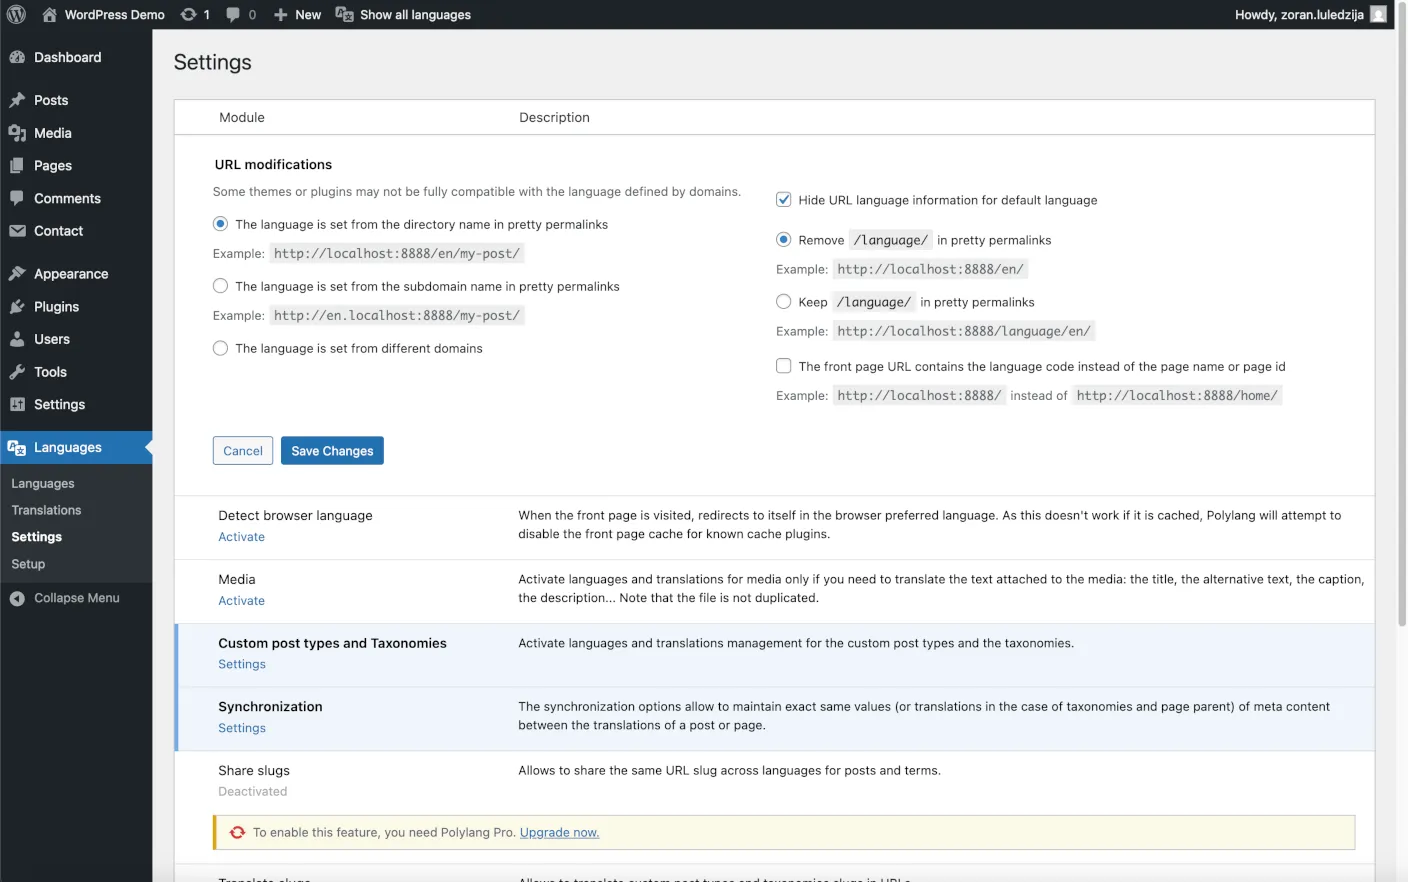Viewport: 1408px width, 882px height.
Task: Click the user avatar in admin bar
Action: click(1378, 14)
